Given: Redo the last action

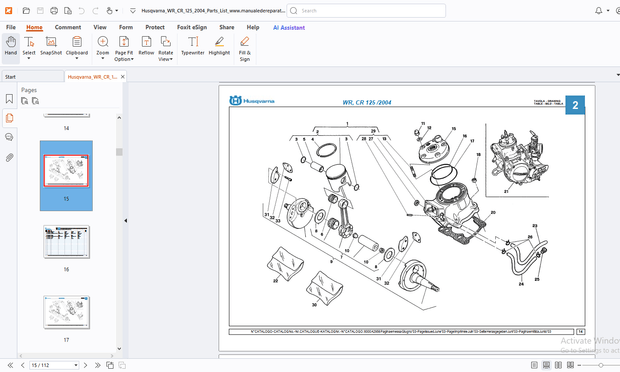Looking at the screenshot, I should tap(95, 11).
